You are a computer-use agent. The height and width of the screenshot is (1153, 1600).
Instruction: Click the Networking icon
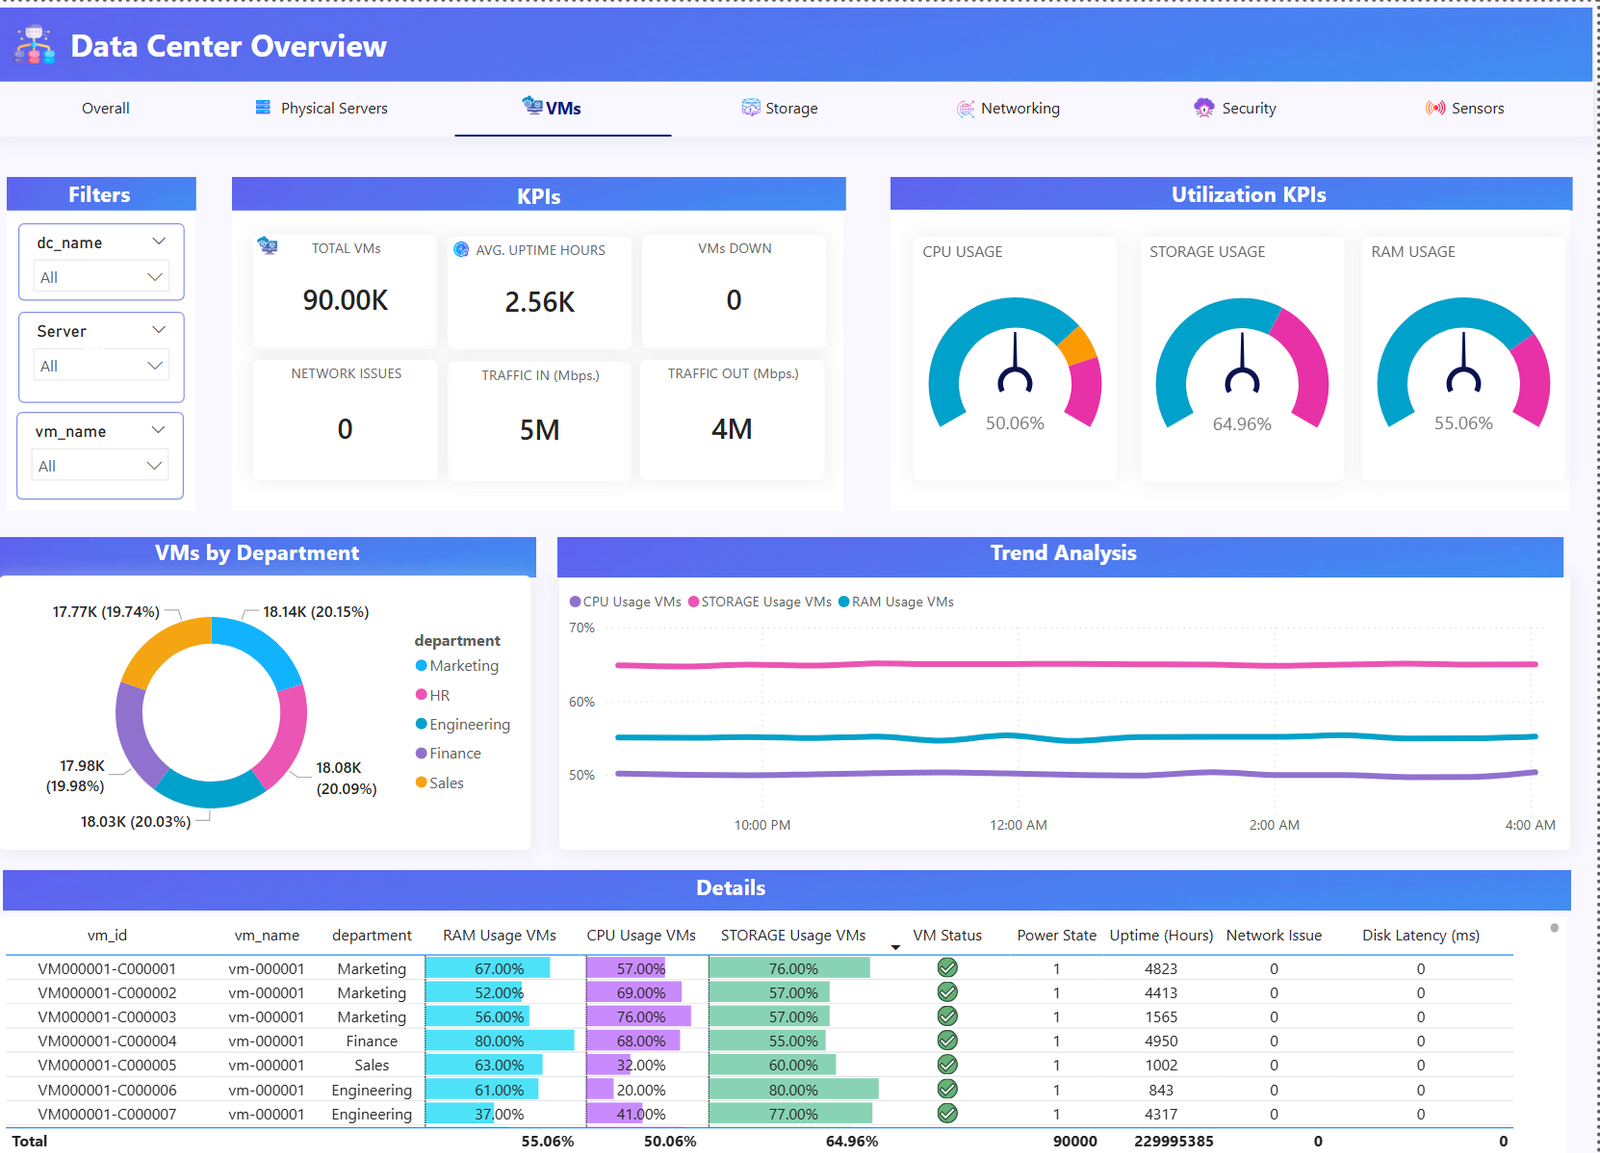pos(966,107)
